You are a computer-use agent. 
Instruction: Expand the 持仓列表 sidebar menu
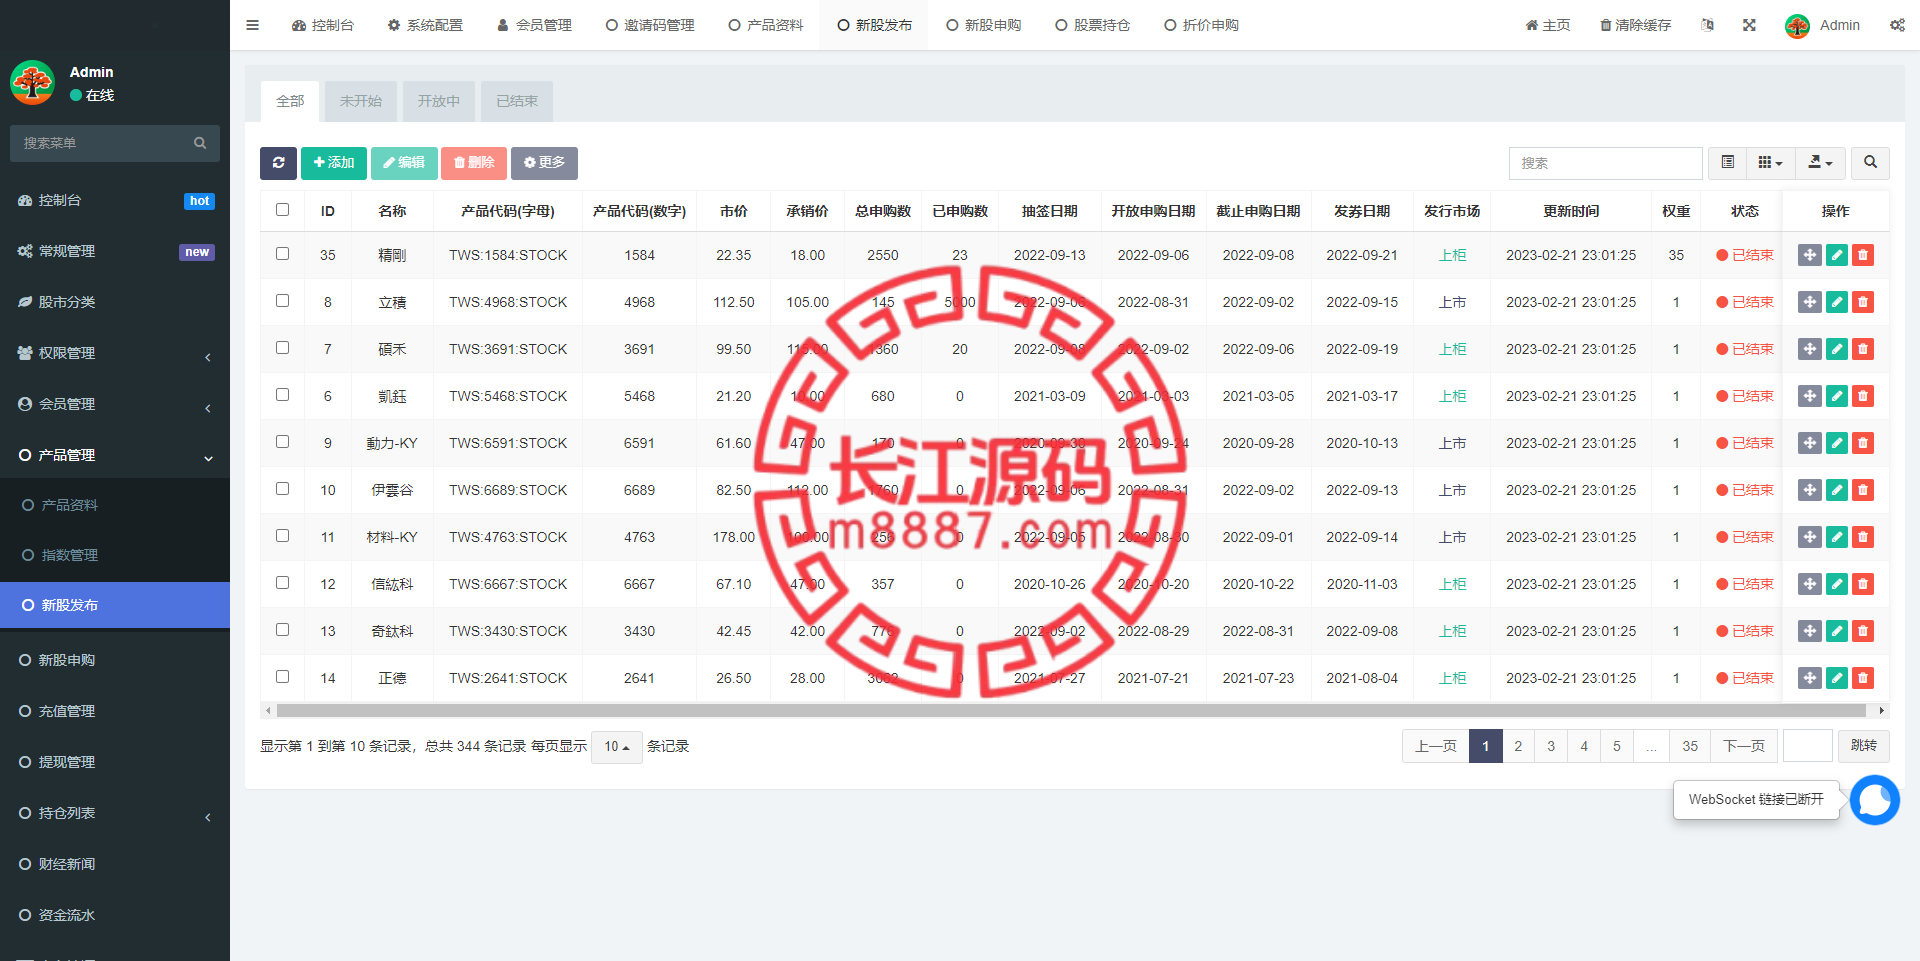click(x=115, y=813)
